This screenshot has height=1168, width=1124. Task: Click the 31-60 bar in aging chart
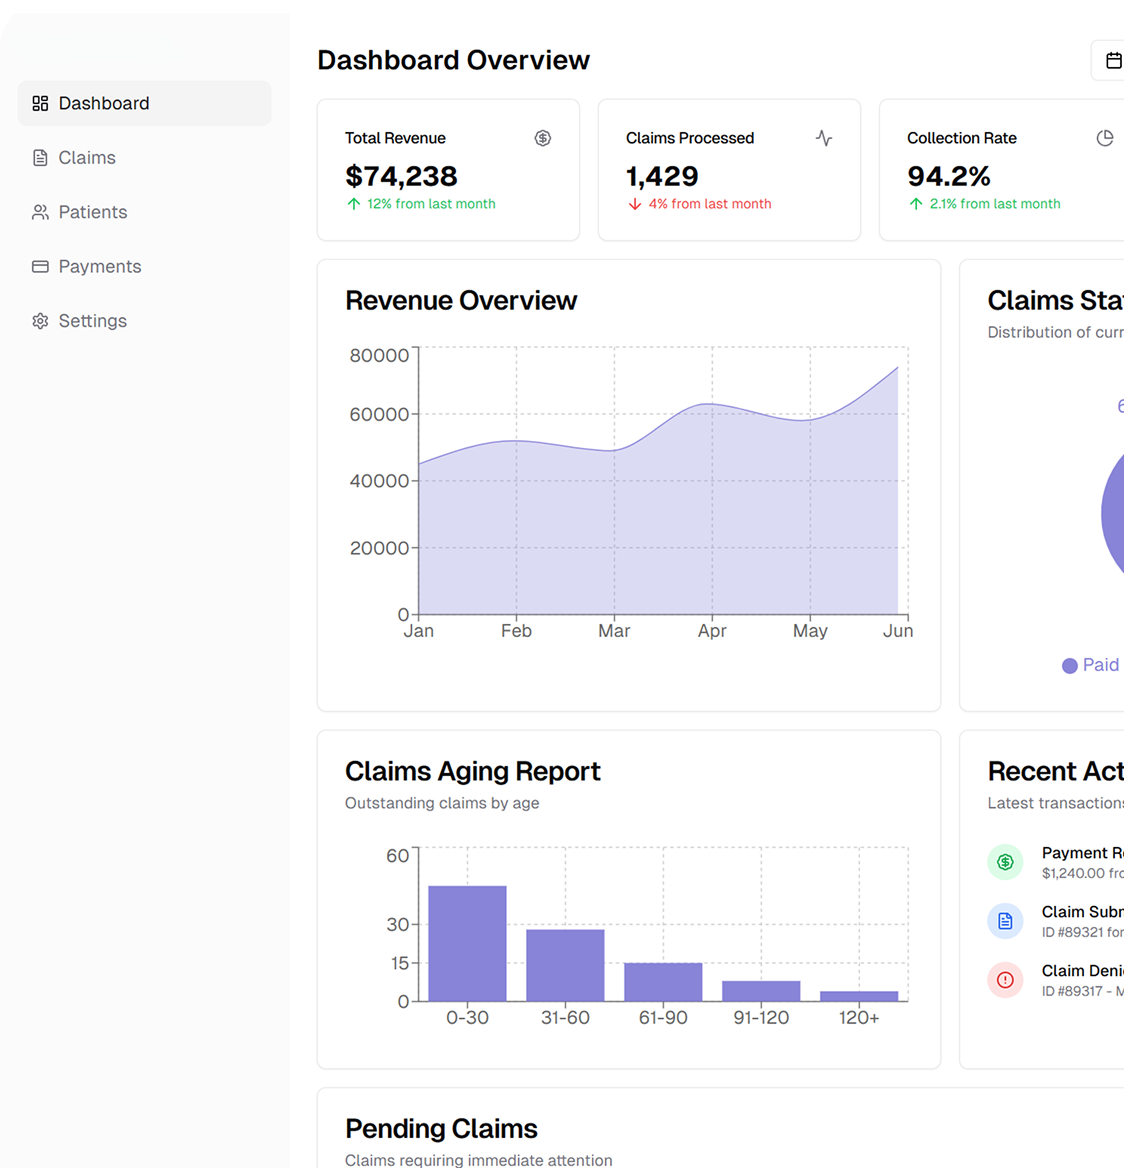(565, 965)
